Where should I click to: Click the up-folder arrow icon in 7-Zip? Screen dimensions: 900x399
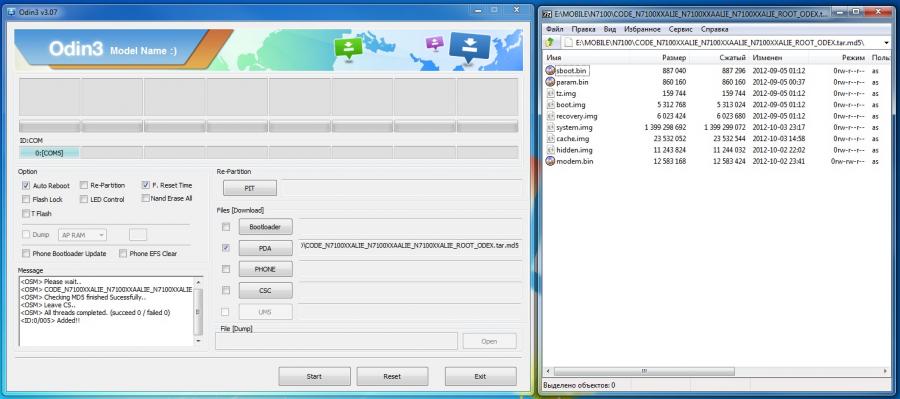pos(550,42)
